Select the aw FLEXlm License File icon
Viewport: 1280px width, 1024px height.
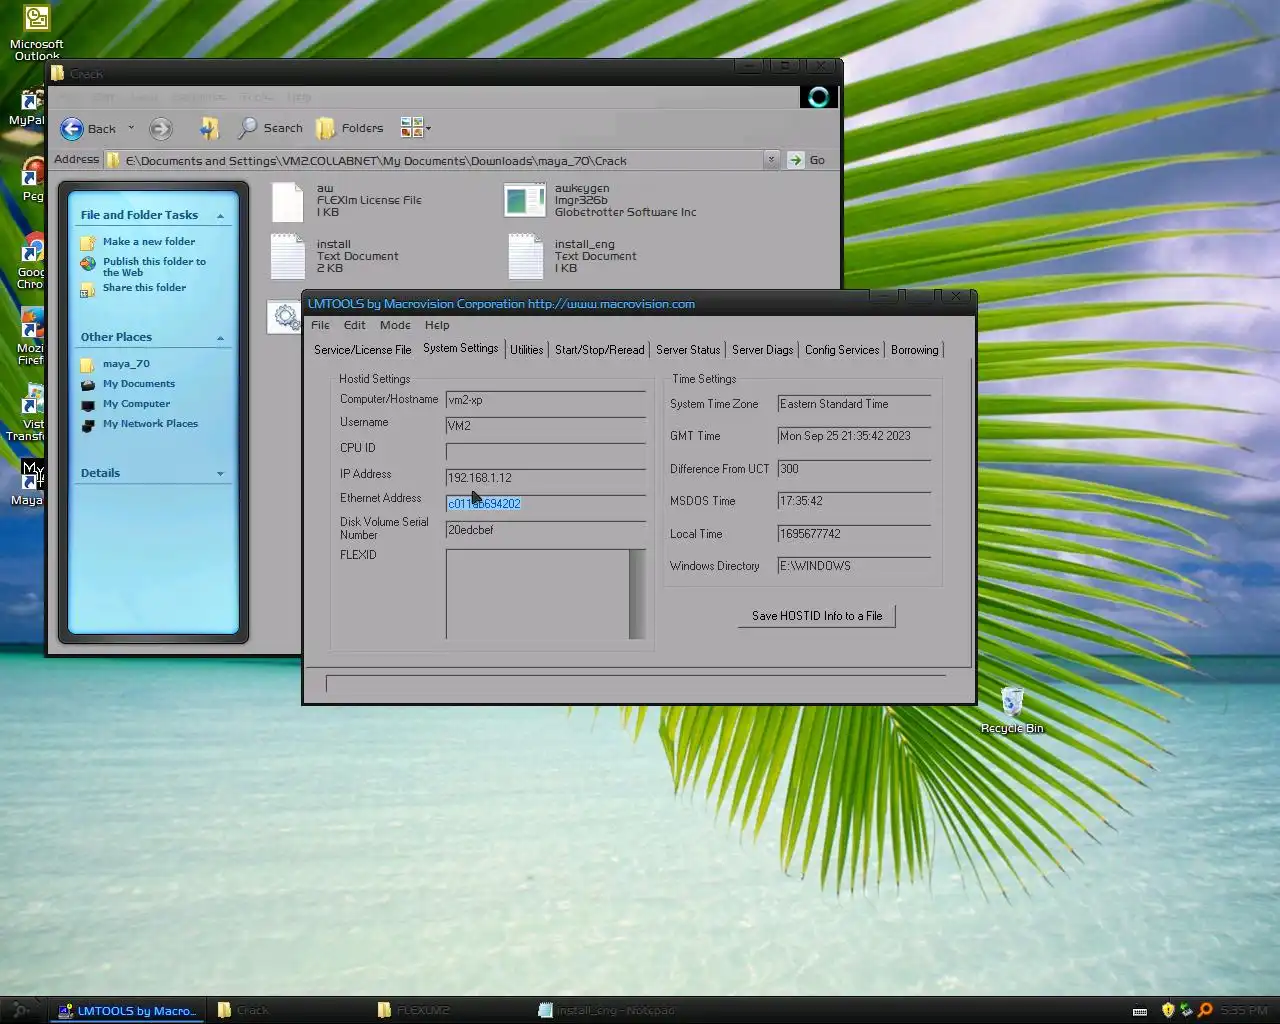[287, 201]
